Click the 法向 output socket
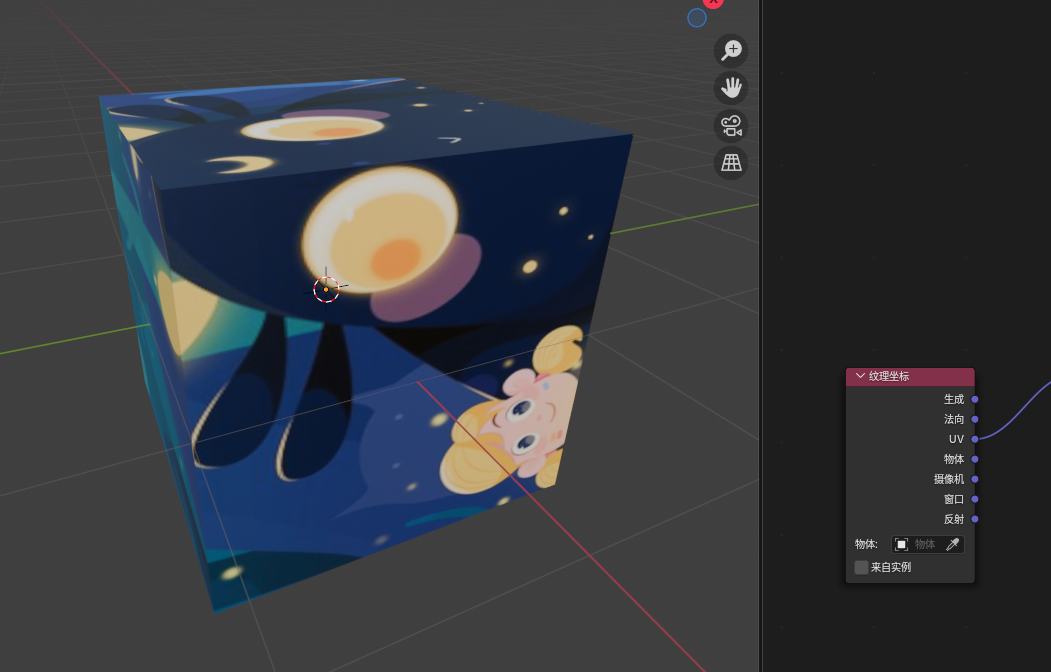 click(975, 419)
